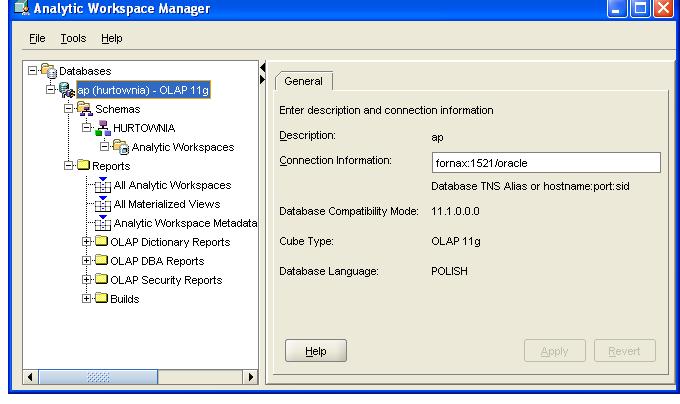The width and height of the screenshot is (680, 404).
Task: Select the Databases tree label
Action: pos(85,71)
